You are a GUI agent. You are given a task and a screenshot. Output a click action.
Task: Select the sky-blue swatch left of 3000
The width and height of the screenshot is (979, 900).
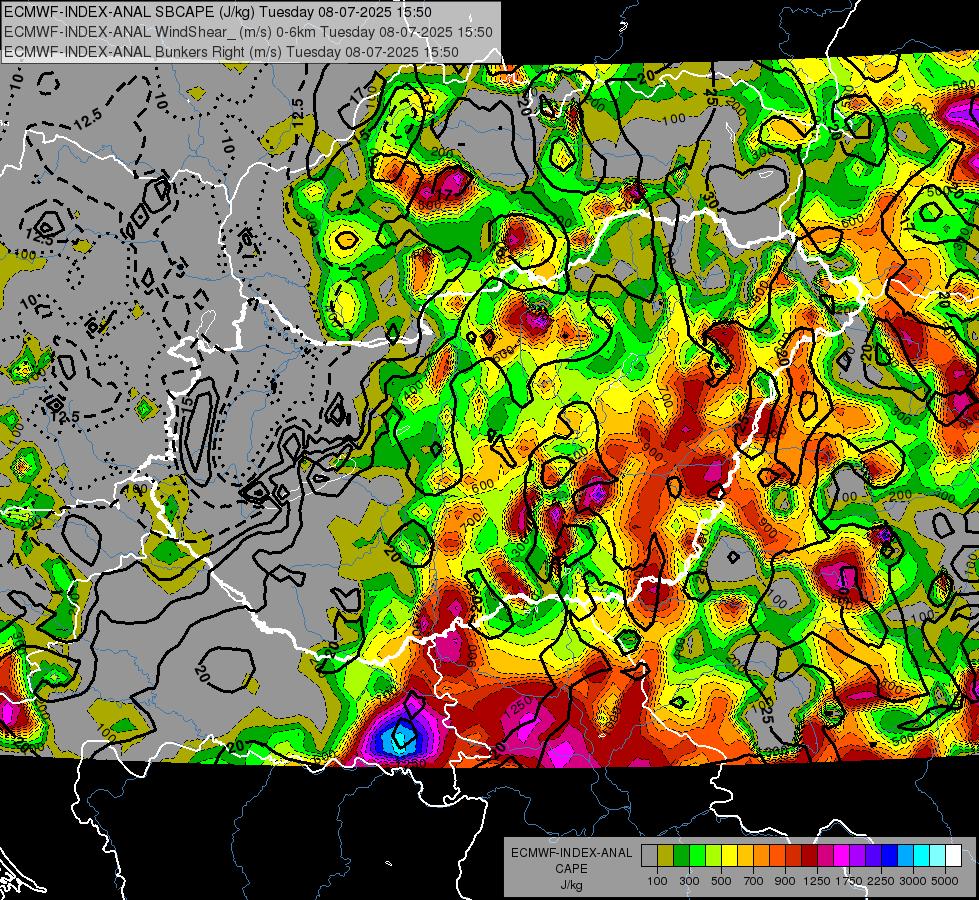click(x=906, y=856)
